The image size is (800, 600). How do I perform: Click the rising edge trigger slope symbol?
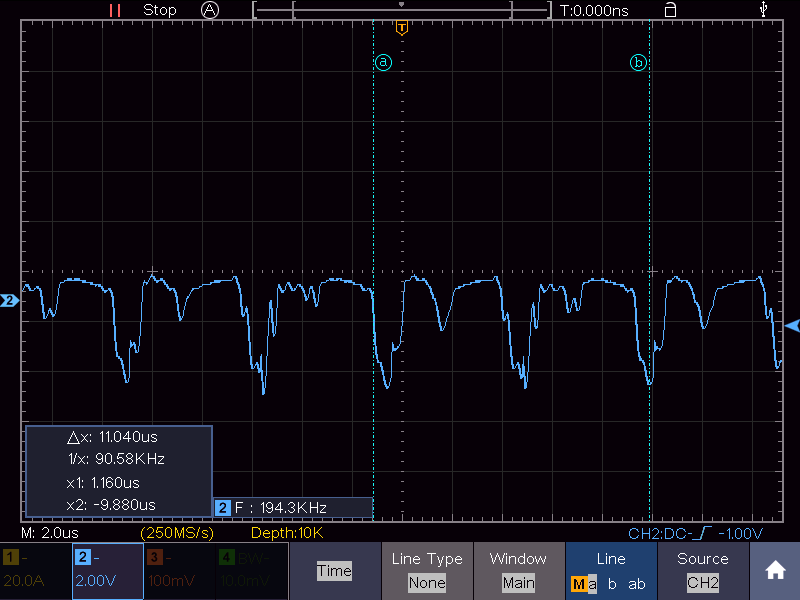tap(705, 534)
